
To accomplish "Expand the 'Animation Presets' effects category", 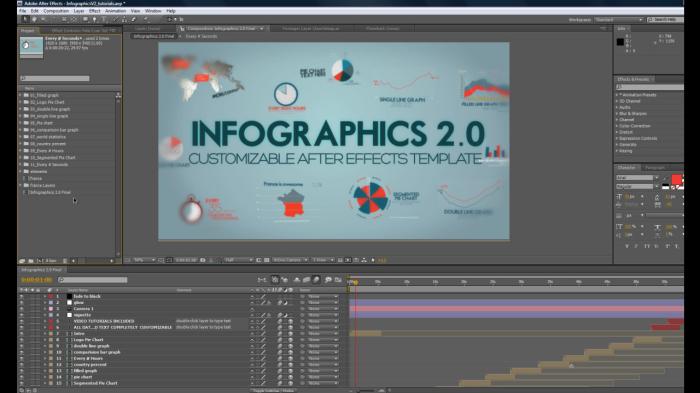I will [617, 95].
